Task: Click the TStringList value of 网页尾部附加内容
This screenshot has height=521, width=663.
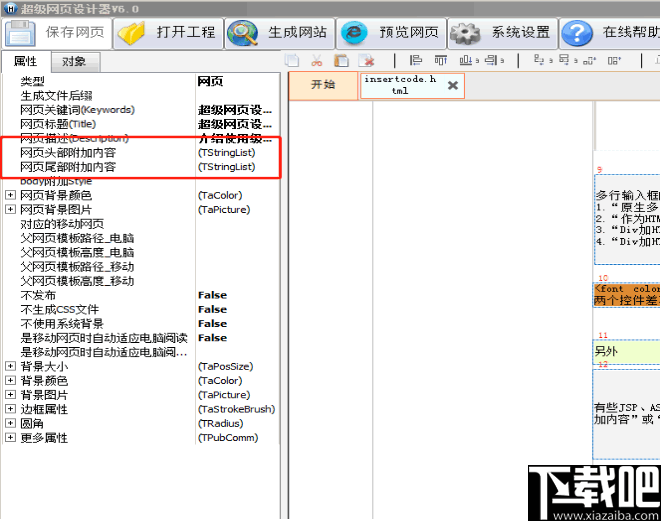Action: click(227, 167)
